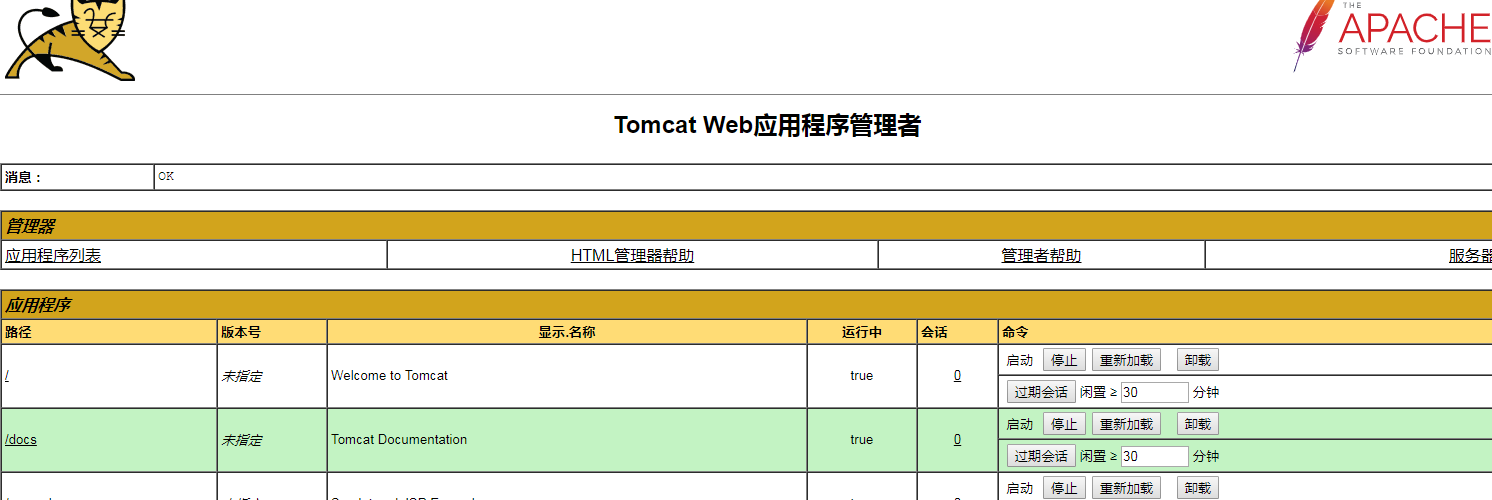Viewport: 1492px width, 500px height.
Task: Click the 未指定 version cell in the /docs row
Action: [x=241, y=439]
